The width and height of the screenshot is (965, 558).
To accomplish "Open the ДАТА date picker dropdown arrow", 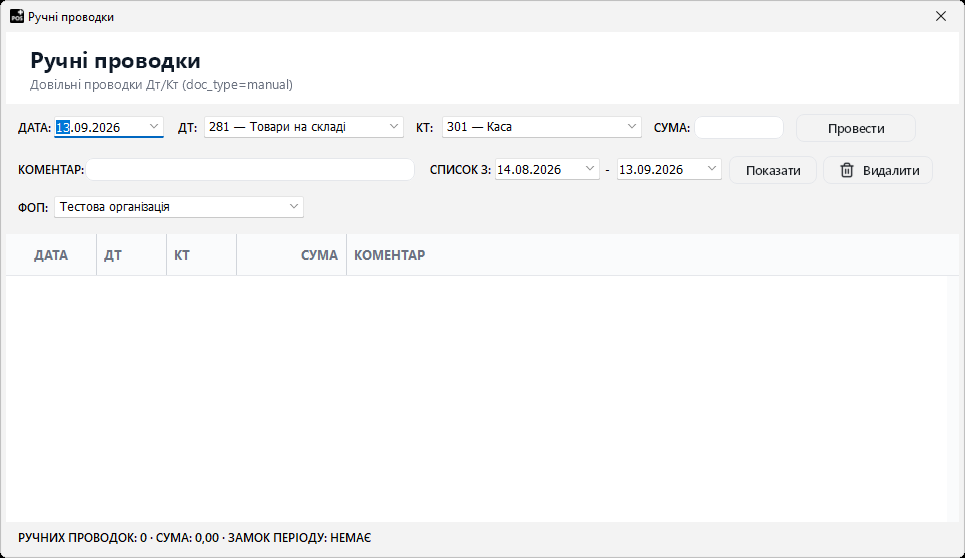I will tap(154, 127).
